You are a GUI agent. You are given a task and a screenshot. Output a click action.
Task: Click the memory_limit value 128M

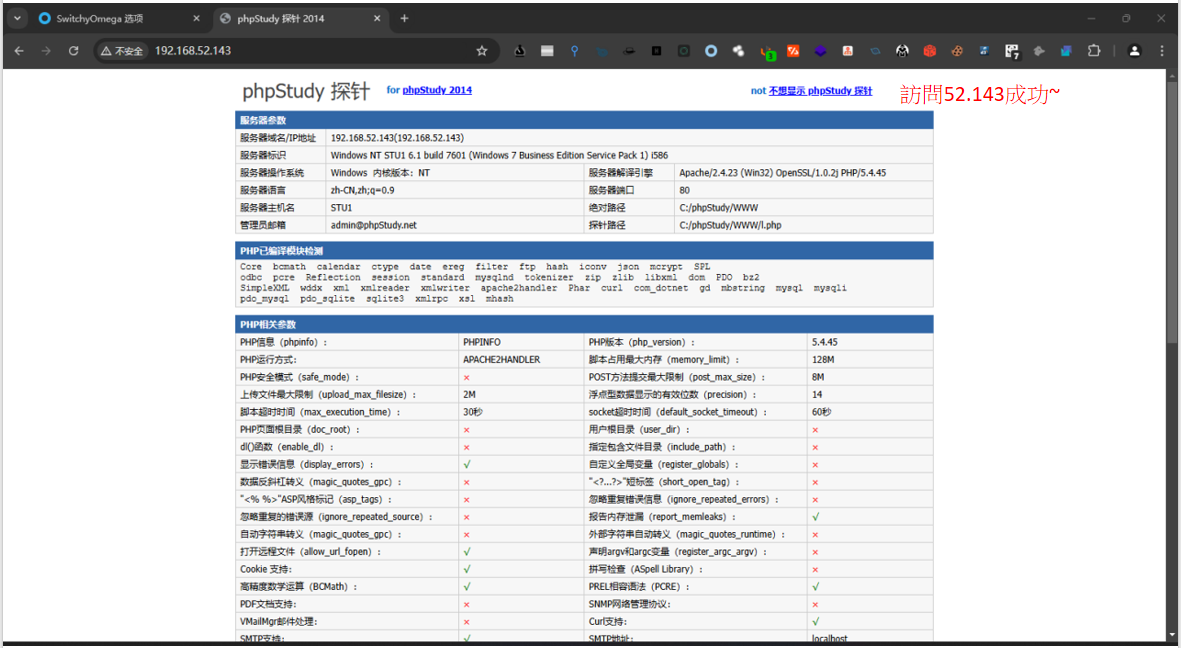coord(823,359)
